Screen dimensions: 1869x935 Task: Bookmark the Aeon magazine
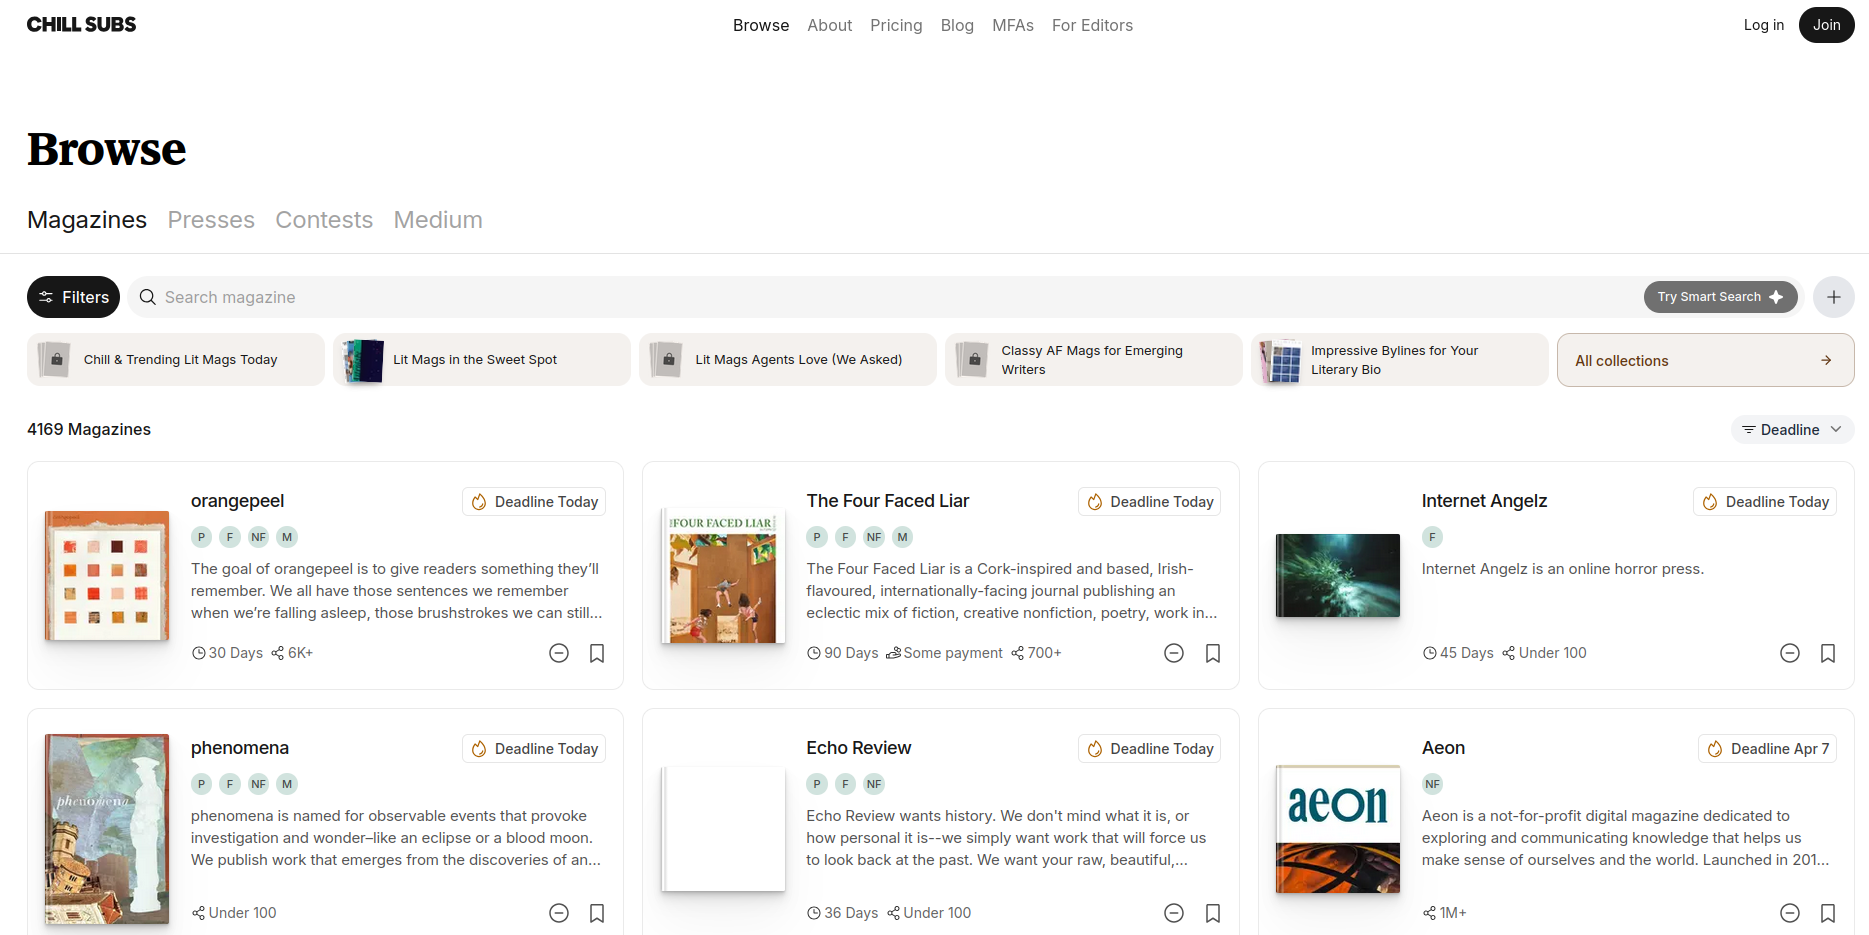tap(1828, 913)
